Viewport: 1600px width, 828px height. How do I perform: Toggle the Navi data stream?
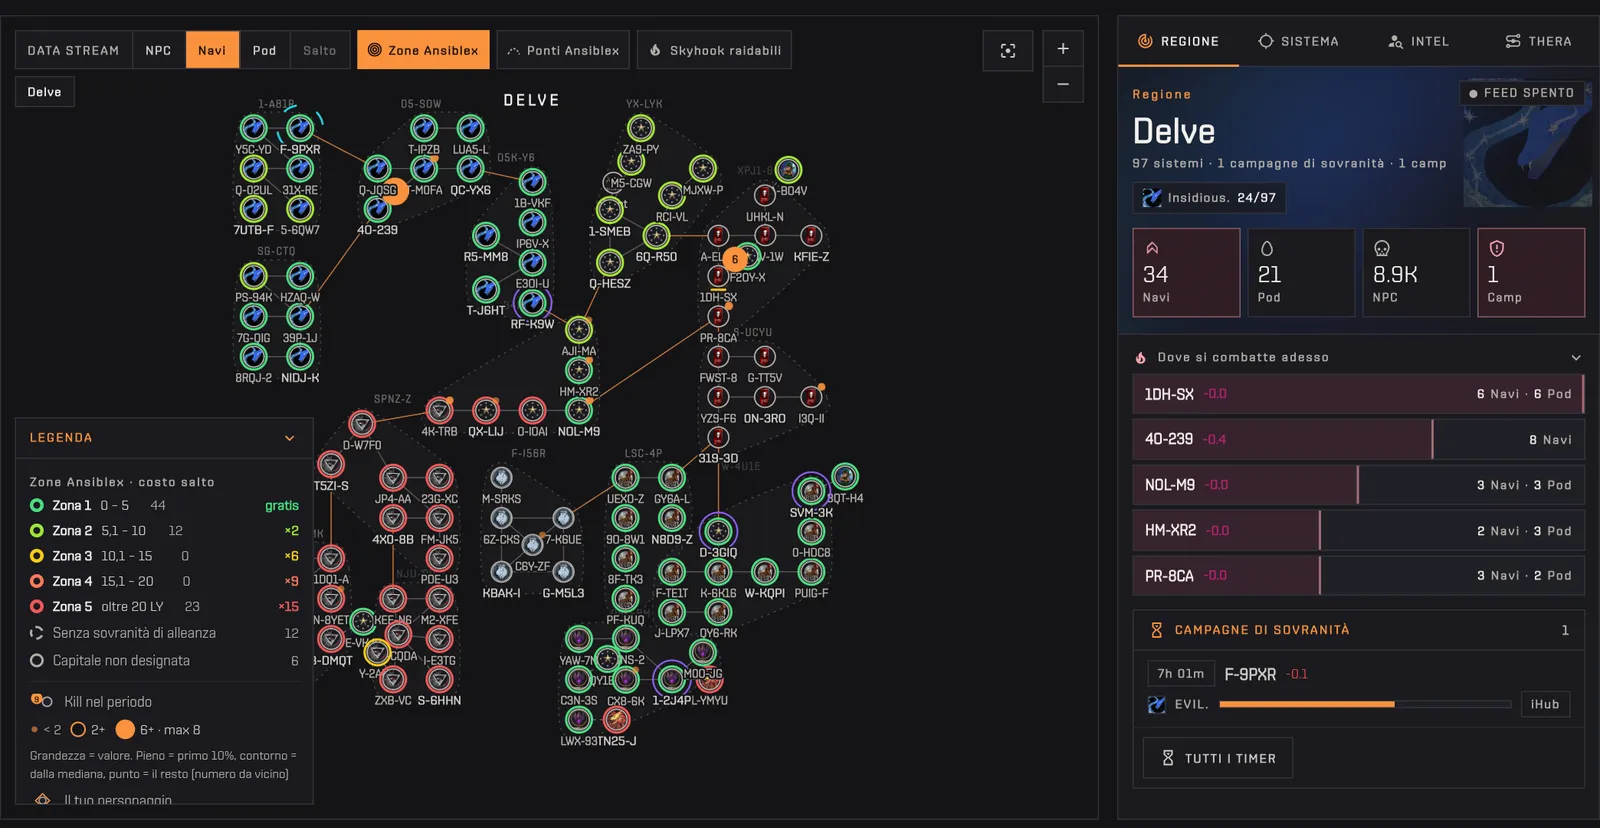click(x=212, y=50)
